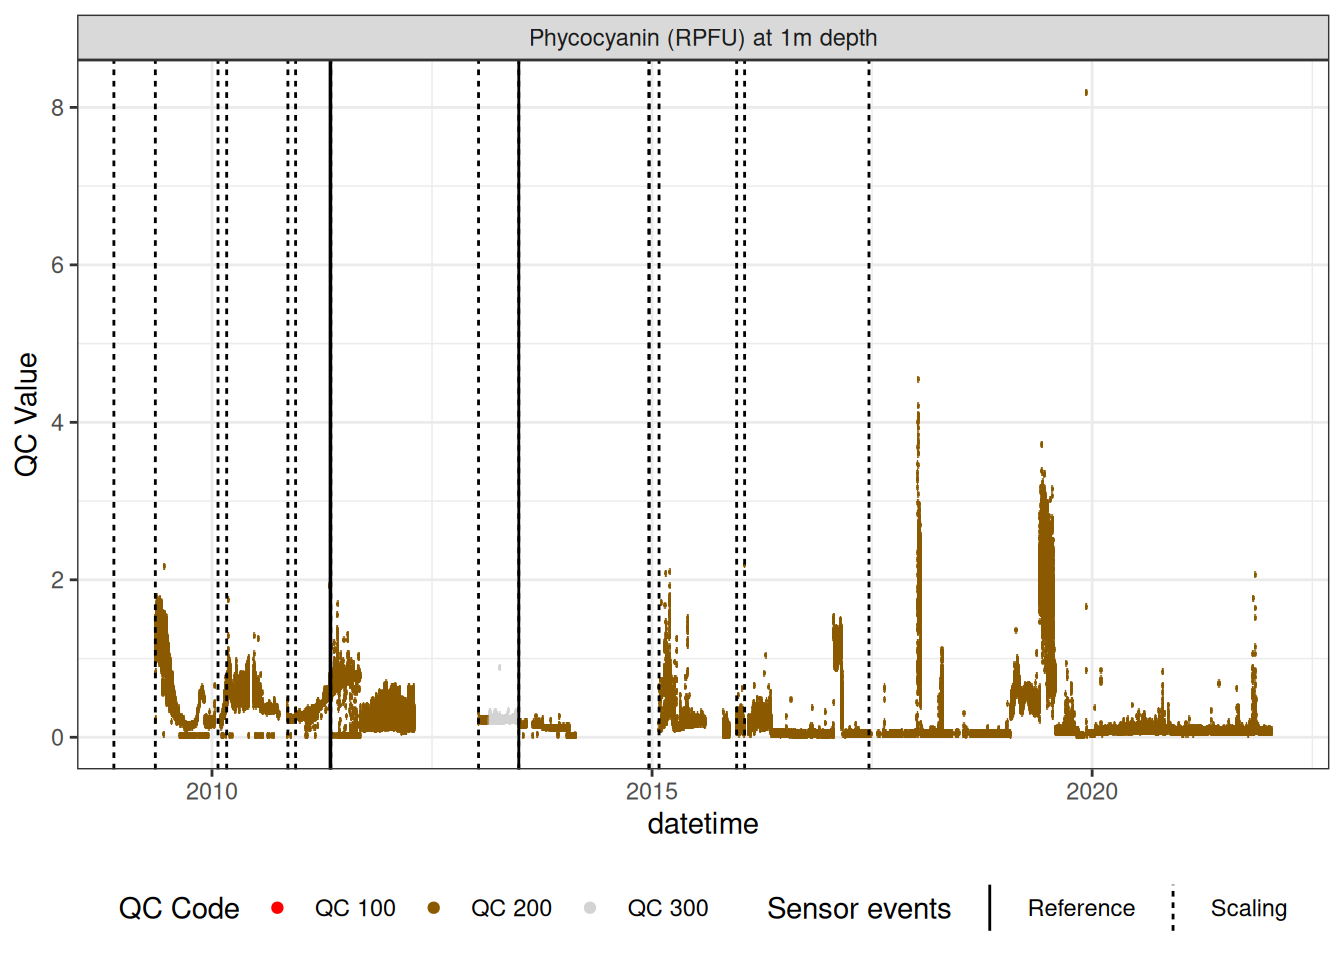Click the Reference legend text
The height and width of the screenshot is (960, 1344).
click(x=1081, y=908)
